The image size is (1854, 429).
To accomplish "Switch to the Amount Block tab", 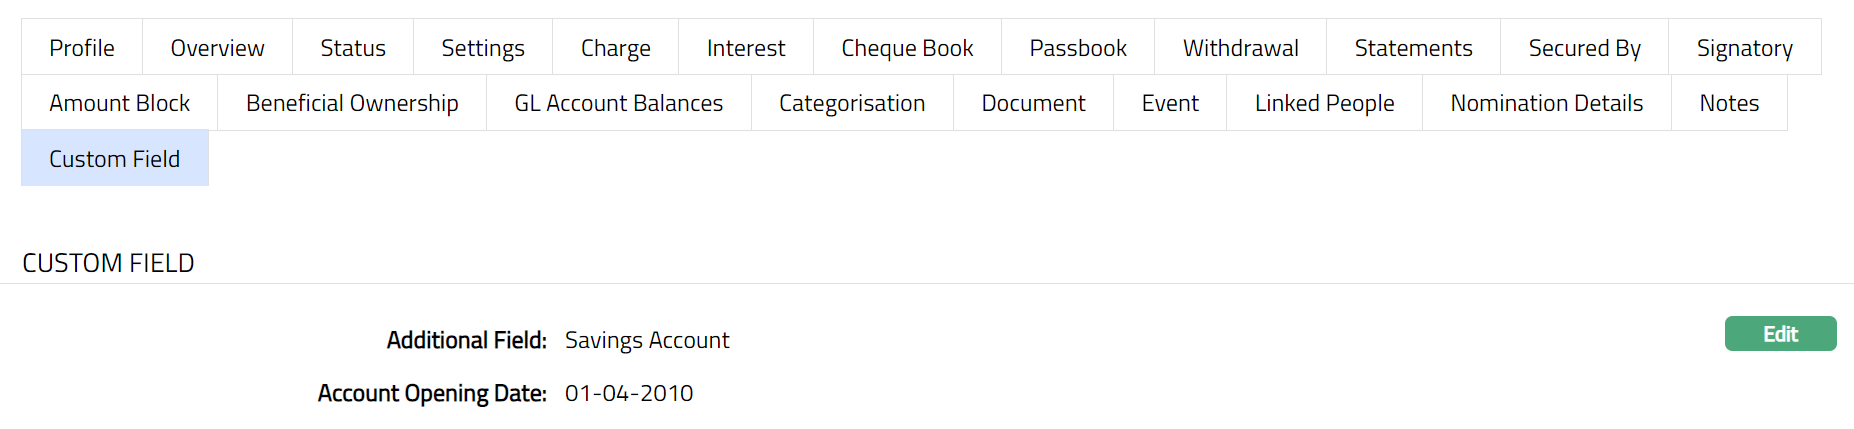I will point(120,103).
